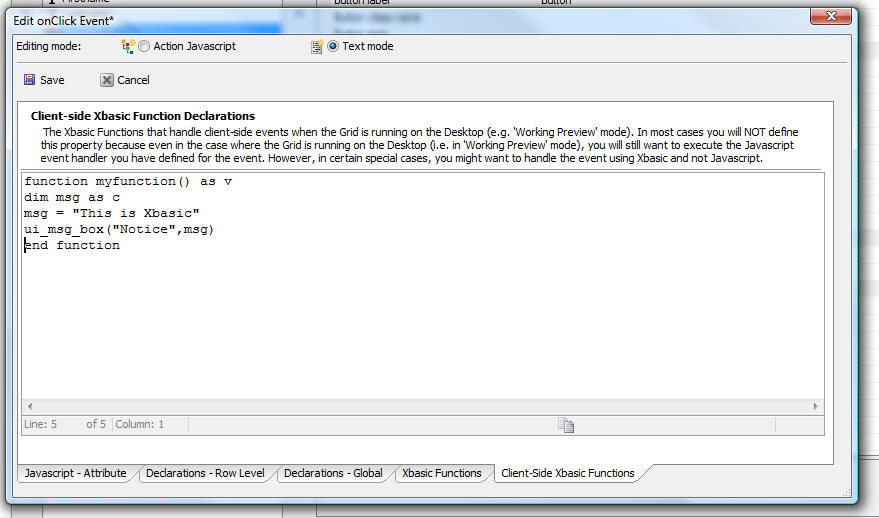The width and height of the screenshot is (879, 518).
Task: Open the Declarations - Row Level tab
Action: 205,473
